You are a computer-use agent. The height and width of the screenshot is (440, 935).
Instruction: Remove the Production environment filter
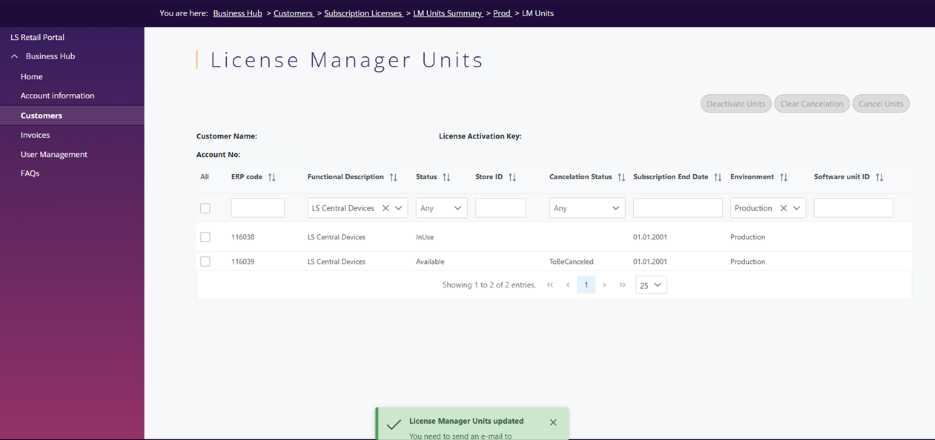pos(783,208)
